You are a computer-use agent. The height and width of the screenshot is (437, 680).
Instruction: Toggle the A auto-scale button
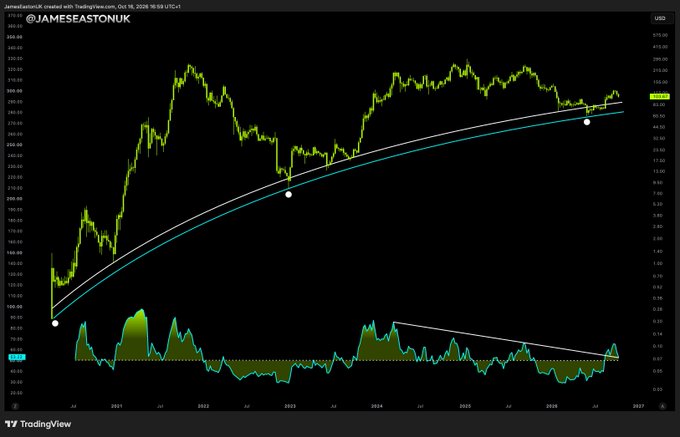[x=662, y=406]
